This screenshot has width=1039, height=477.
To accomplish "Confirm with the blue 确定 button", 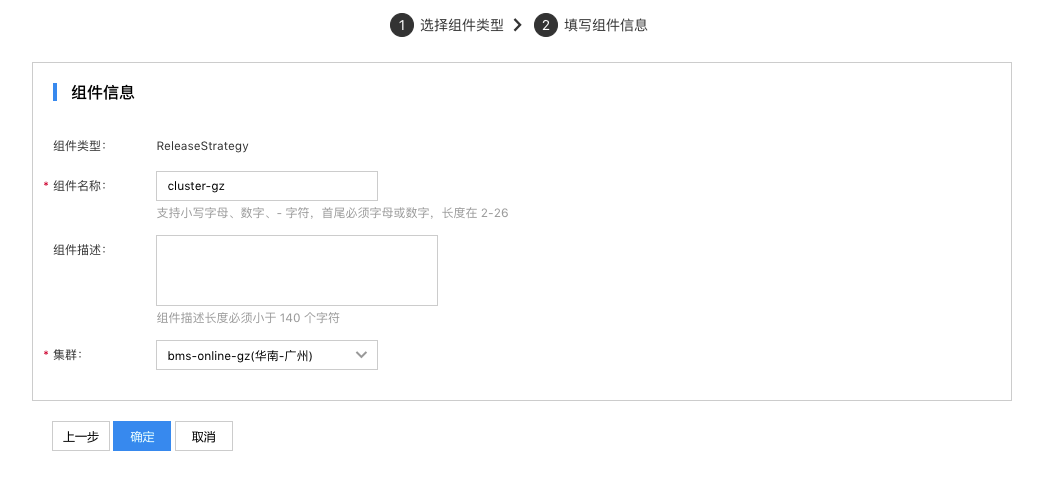I will pos(142,436).
